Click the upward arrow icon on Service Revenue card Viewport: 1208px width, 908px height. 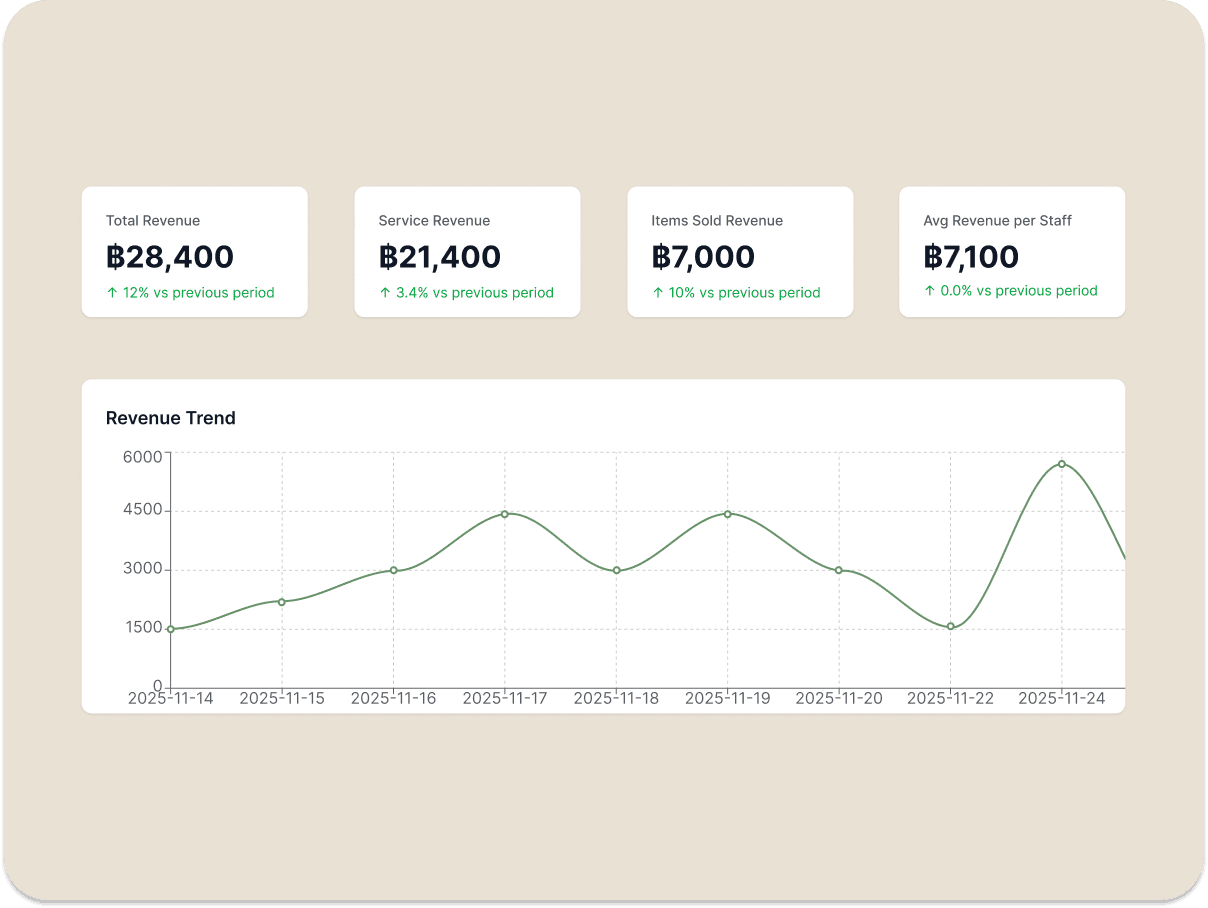coord(384,293)
